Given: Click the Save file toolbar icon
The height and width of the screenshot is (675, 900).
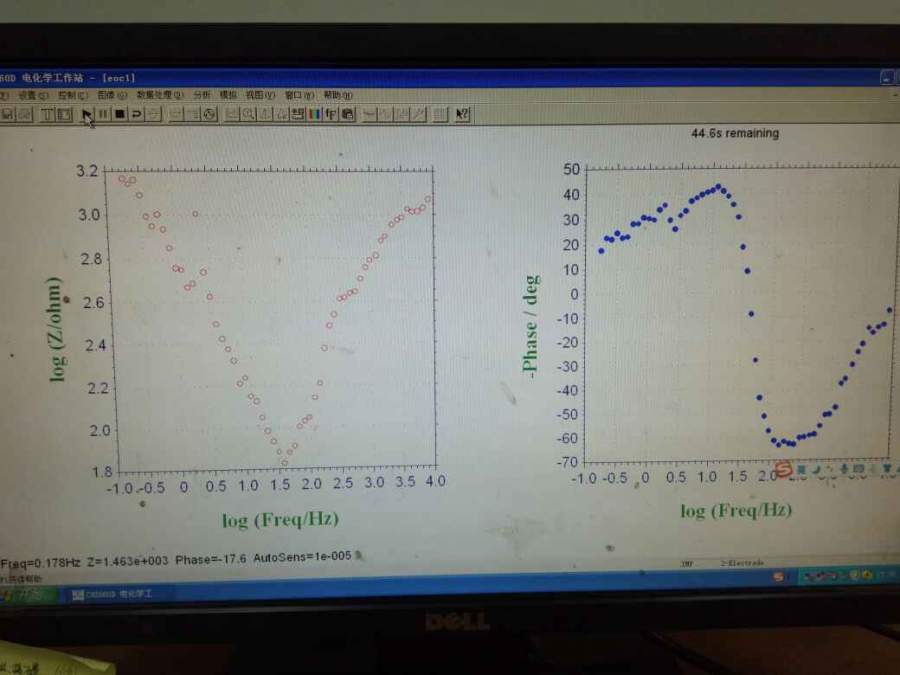Looking at the screenshot, I should point(7,114).
